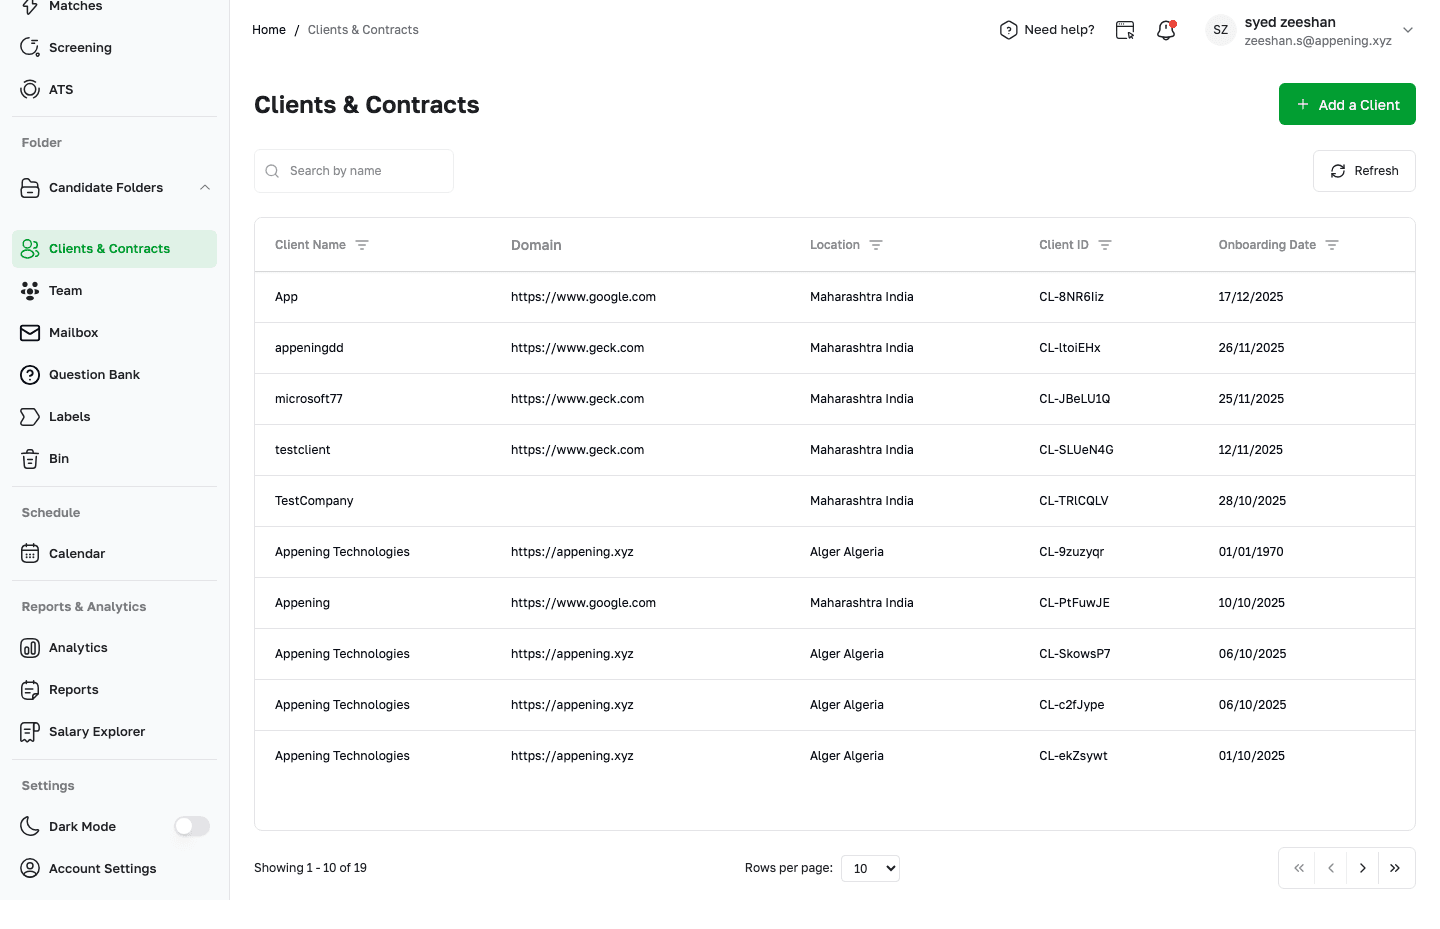Click the CL-c2fJype client ID

[1072, 705]
